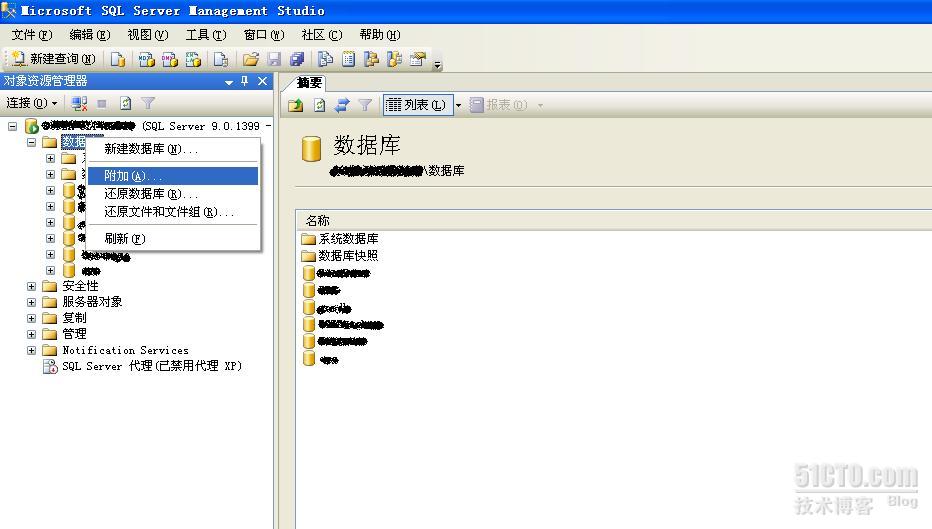Choose 刷新 from the context menu

click(173, 238)
